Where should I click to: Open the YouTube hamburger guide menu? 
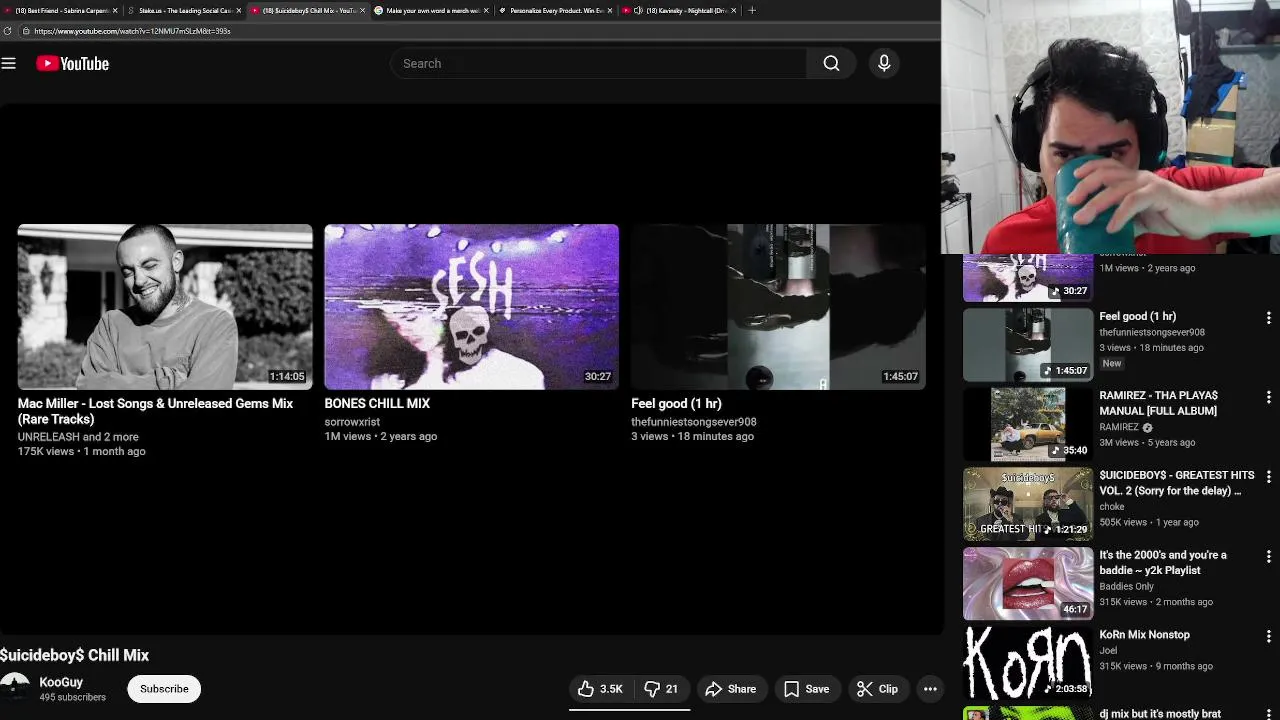[9, 63]
